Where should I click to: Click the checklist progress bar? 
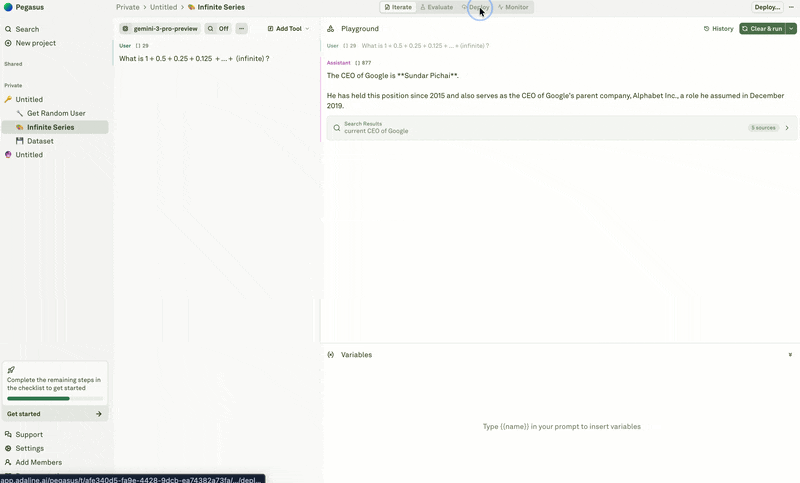[55, 398]
